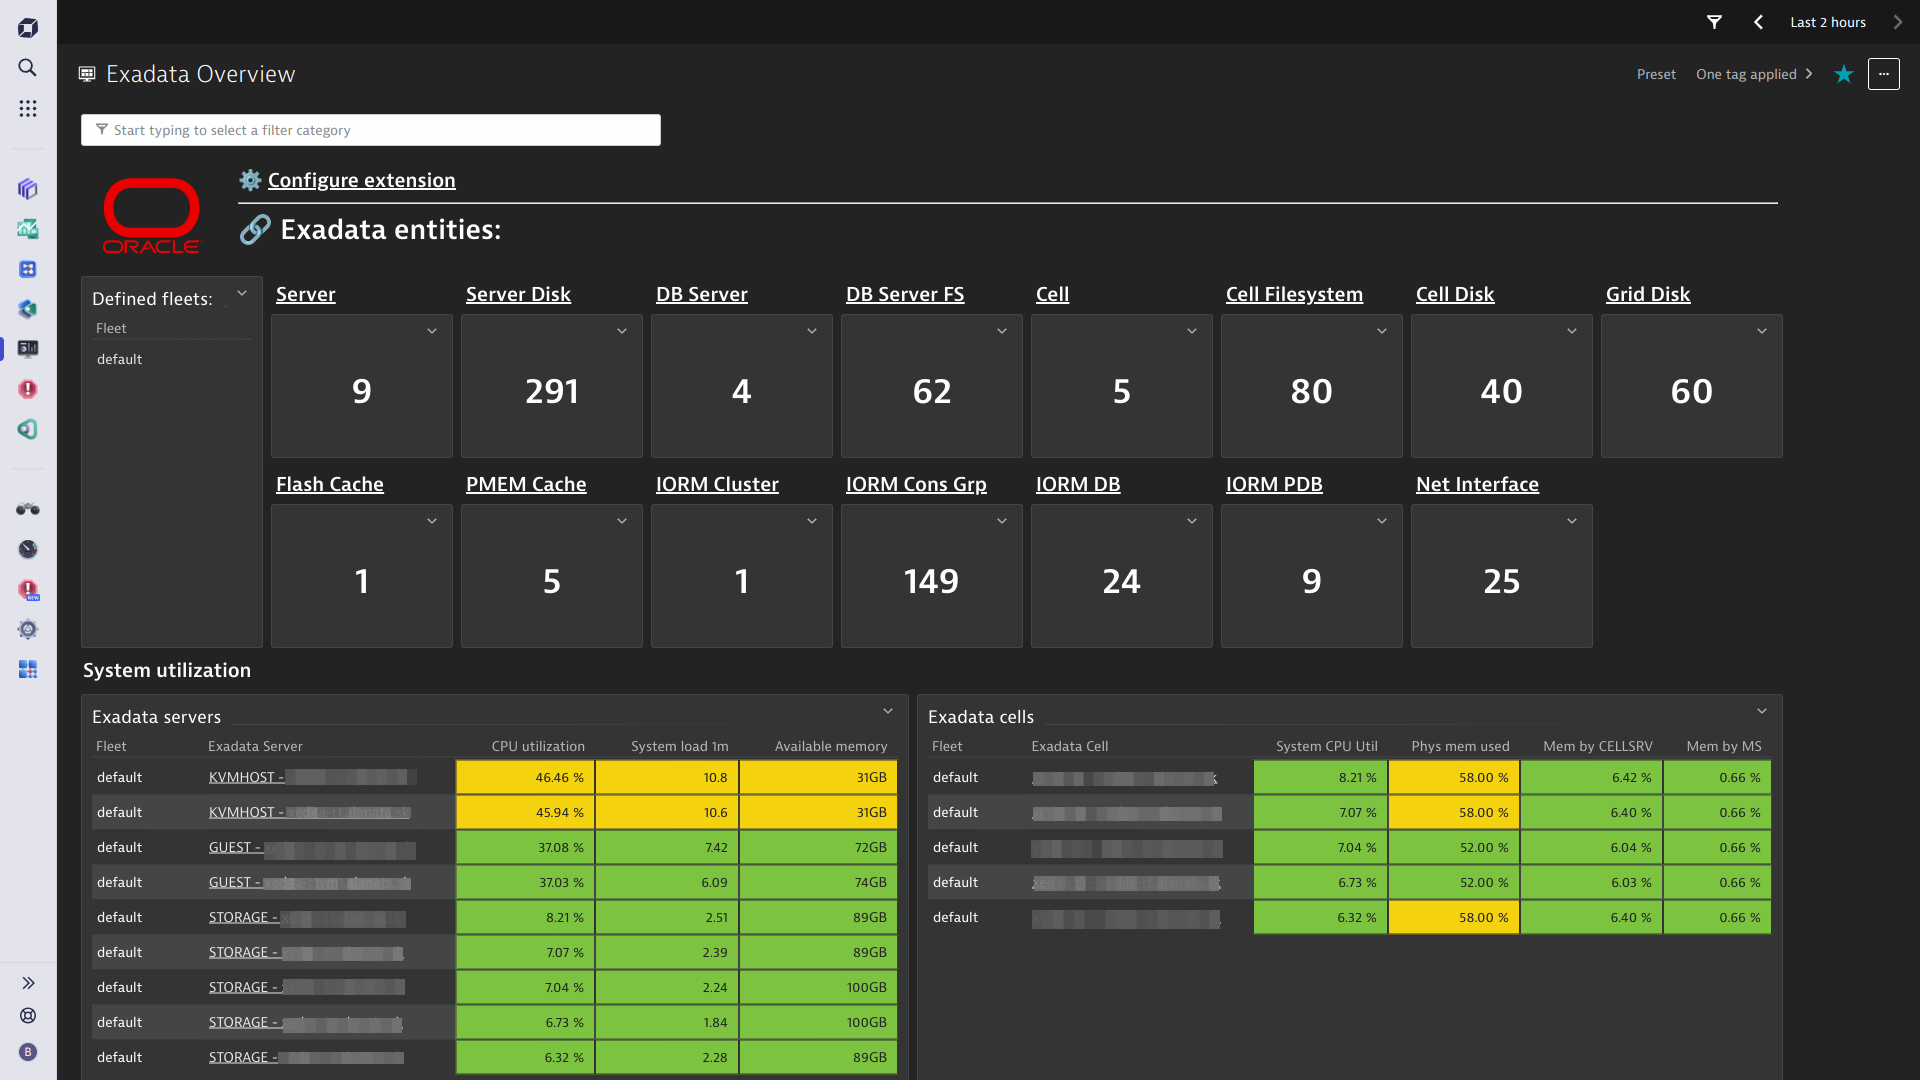
Task: Expand the Defined fleets tile chevron
Action: point(242,293)
